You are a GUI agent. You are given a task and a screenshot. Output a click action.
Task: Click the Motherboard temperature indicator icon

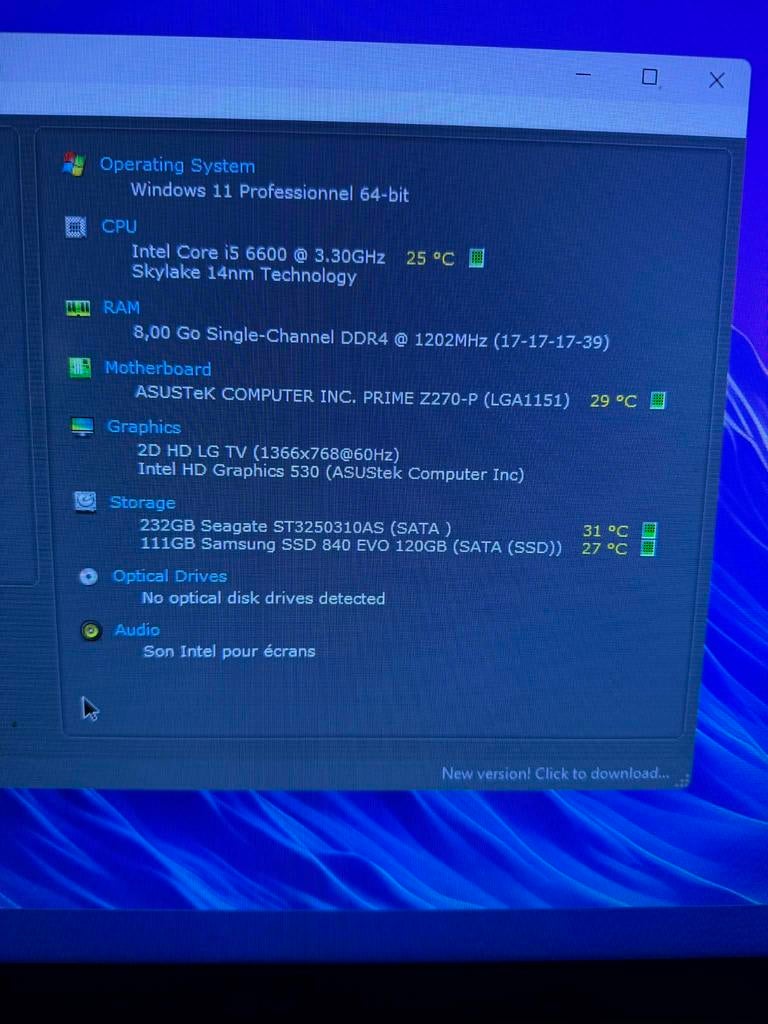tap(657, 400)
